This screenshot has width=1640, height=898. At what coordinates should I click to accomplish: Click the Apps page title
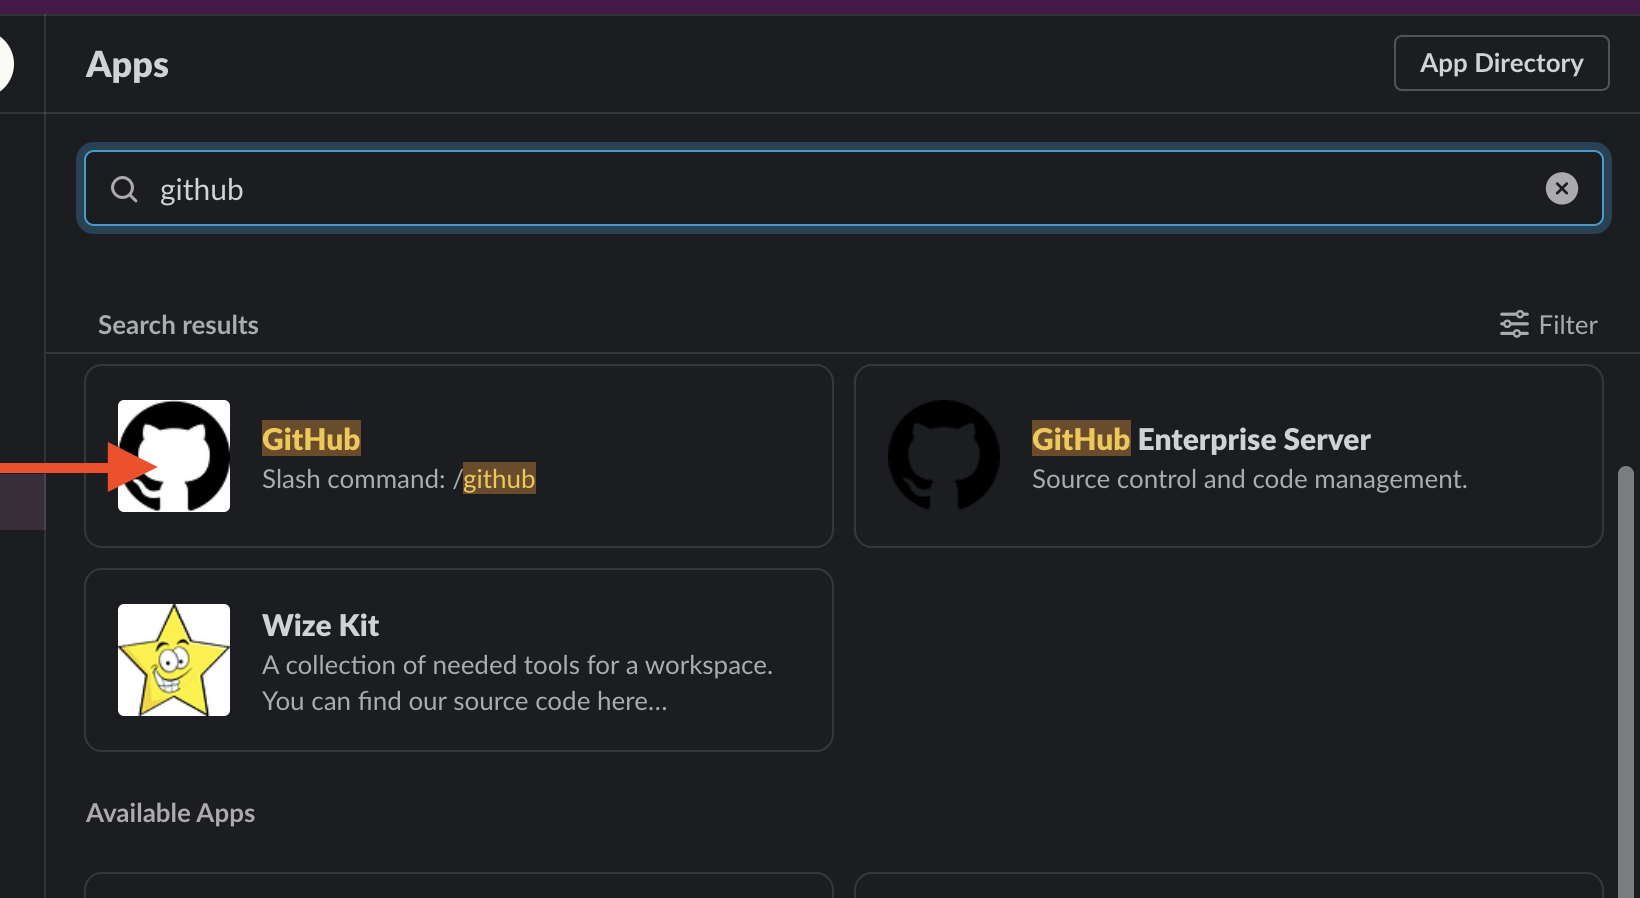pyautogui.click(x=127, y=64)
